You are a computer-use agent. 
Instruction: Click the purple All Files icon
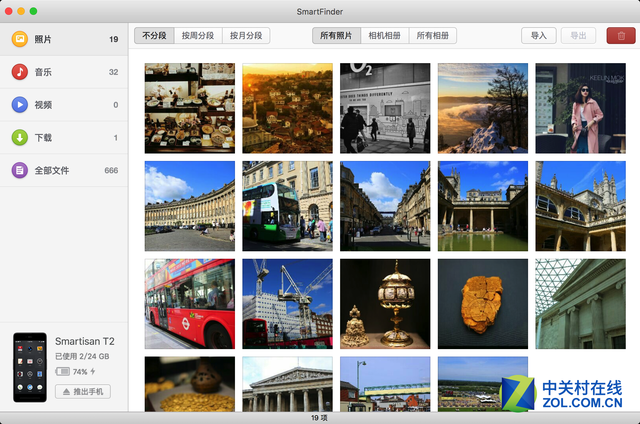19,170
